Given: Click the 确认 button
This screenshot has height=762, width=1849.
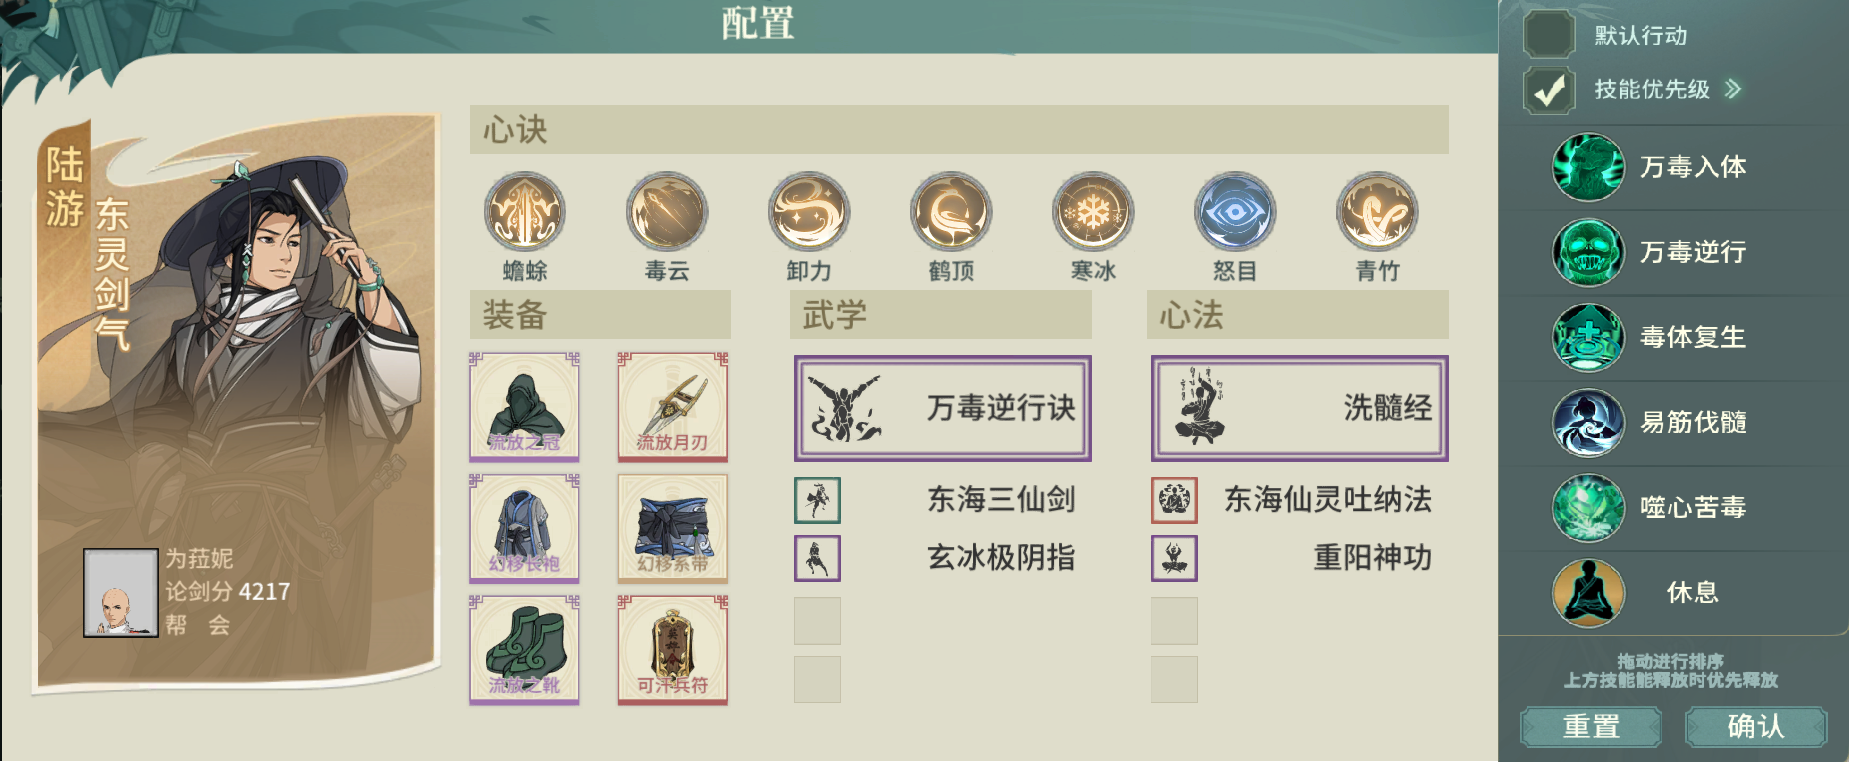Looking at the screenshot, I should click(x=1756, y=726).
